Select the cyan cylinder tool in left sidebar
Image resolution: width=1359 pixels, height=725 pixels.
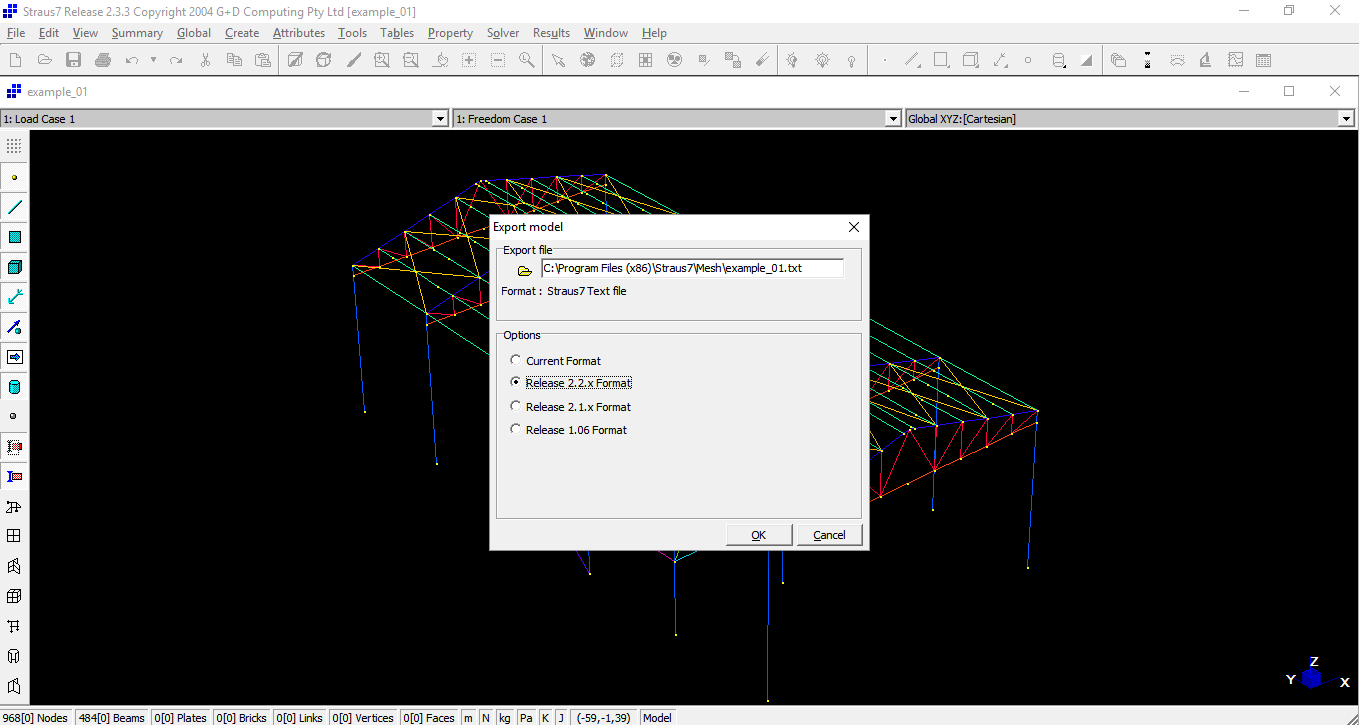[x=14, y=387]
